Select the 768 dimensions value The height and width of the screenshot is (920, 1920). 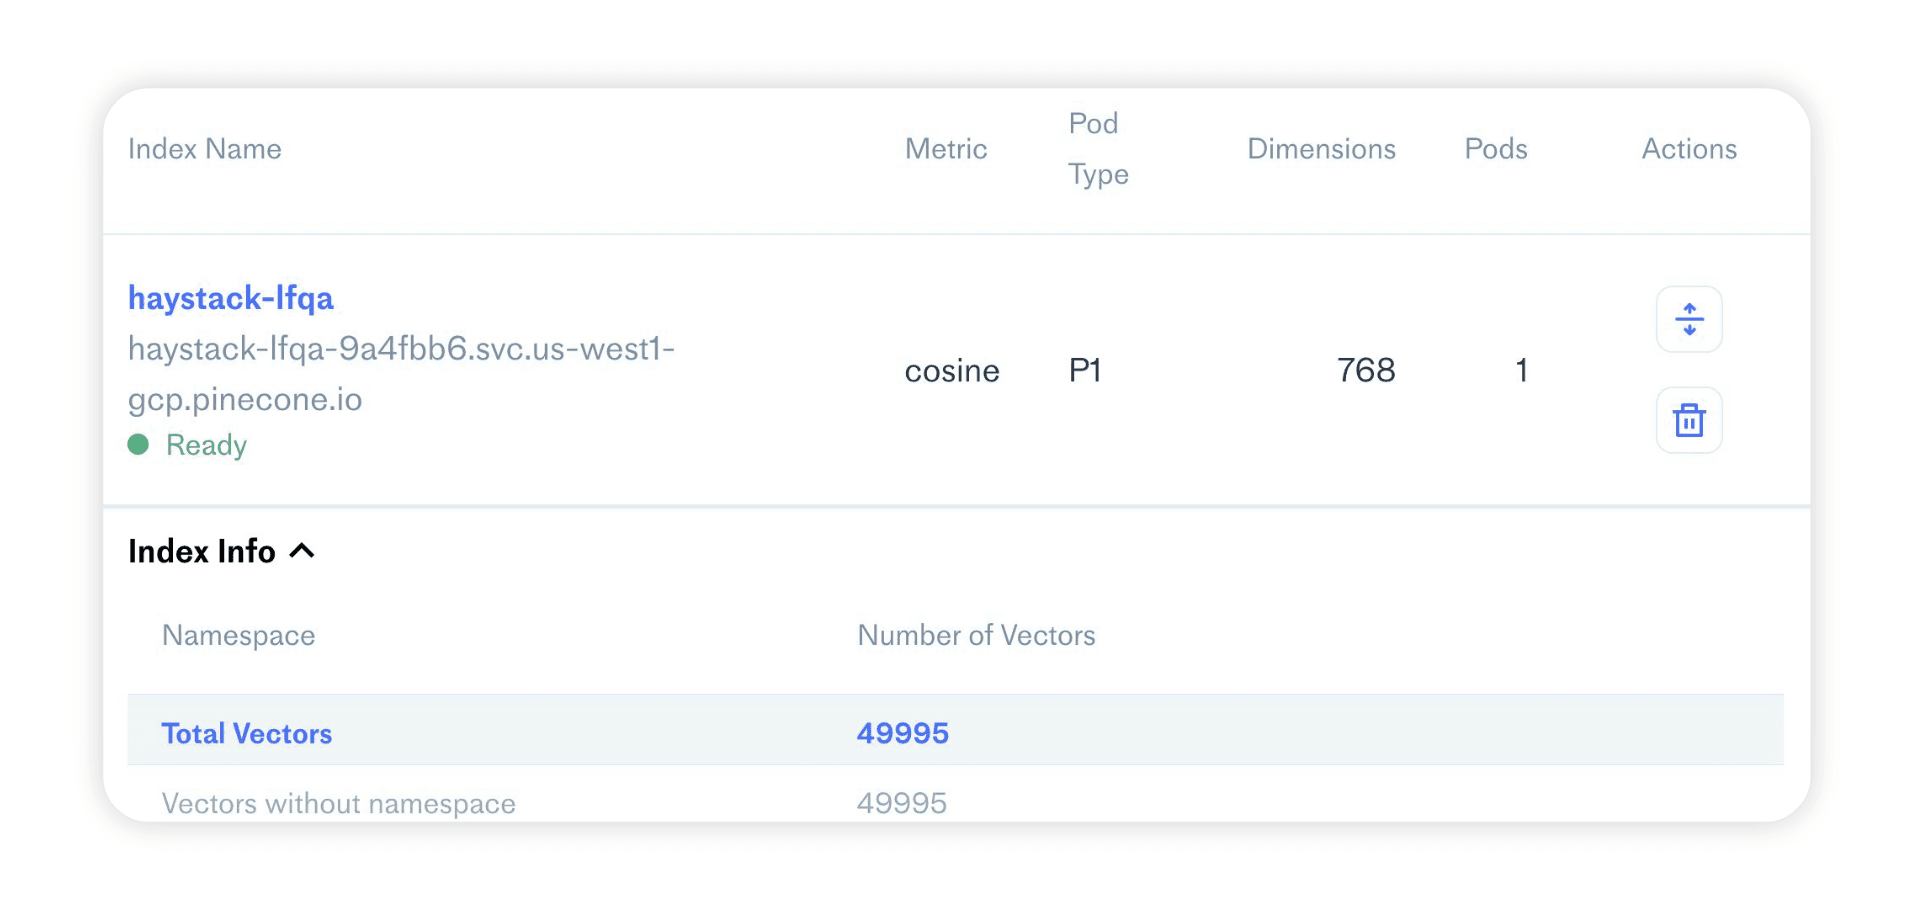pyautogui.click(x=1365, y=371)
